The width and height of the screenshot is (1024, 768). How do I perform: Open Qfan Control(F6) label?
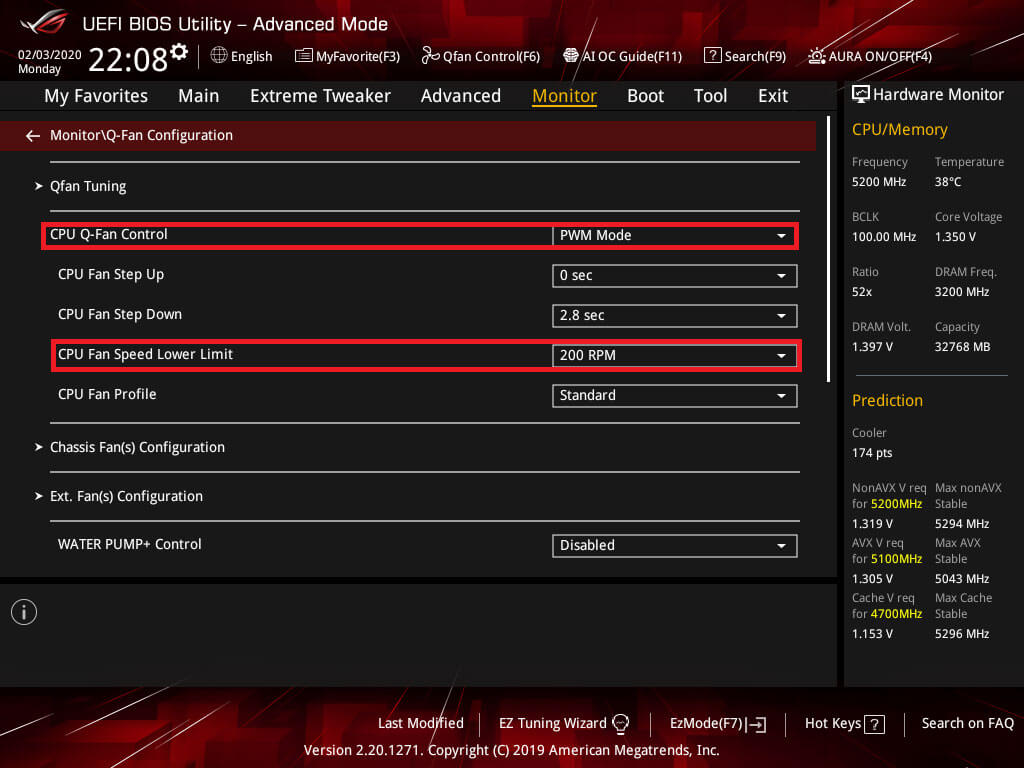(x=491, y=56)
